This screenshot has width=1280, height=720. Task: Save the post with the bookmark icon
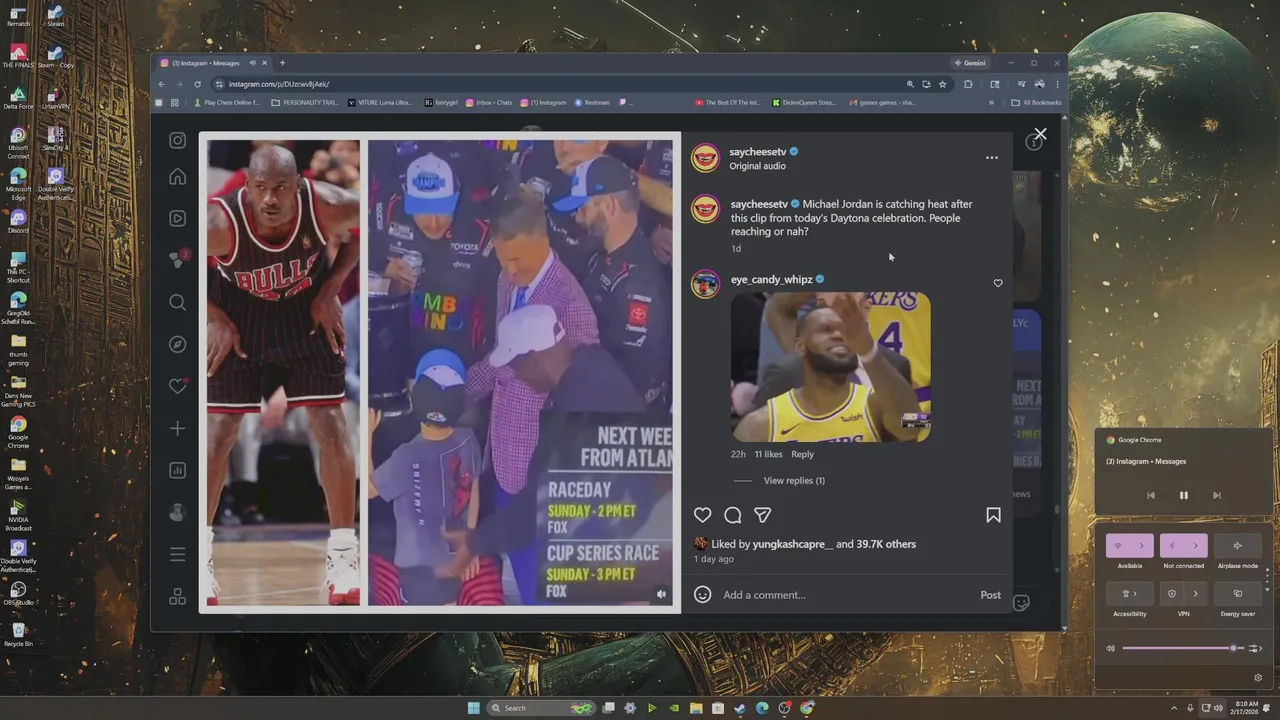point(993,515)
